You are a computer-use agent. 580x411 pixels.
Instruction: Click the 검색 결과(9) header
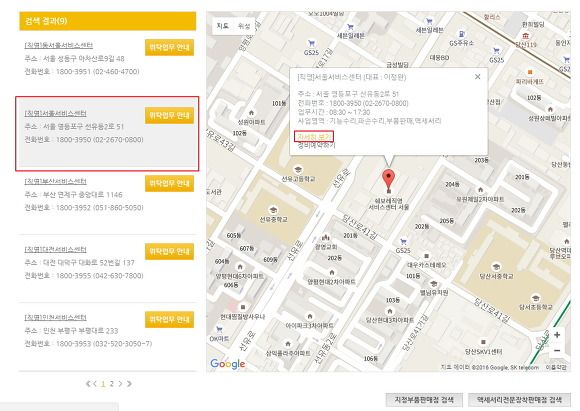click(x=108, y=21)
